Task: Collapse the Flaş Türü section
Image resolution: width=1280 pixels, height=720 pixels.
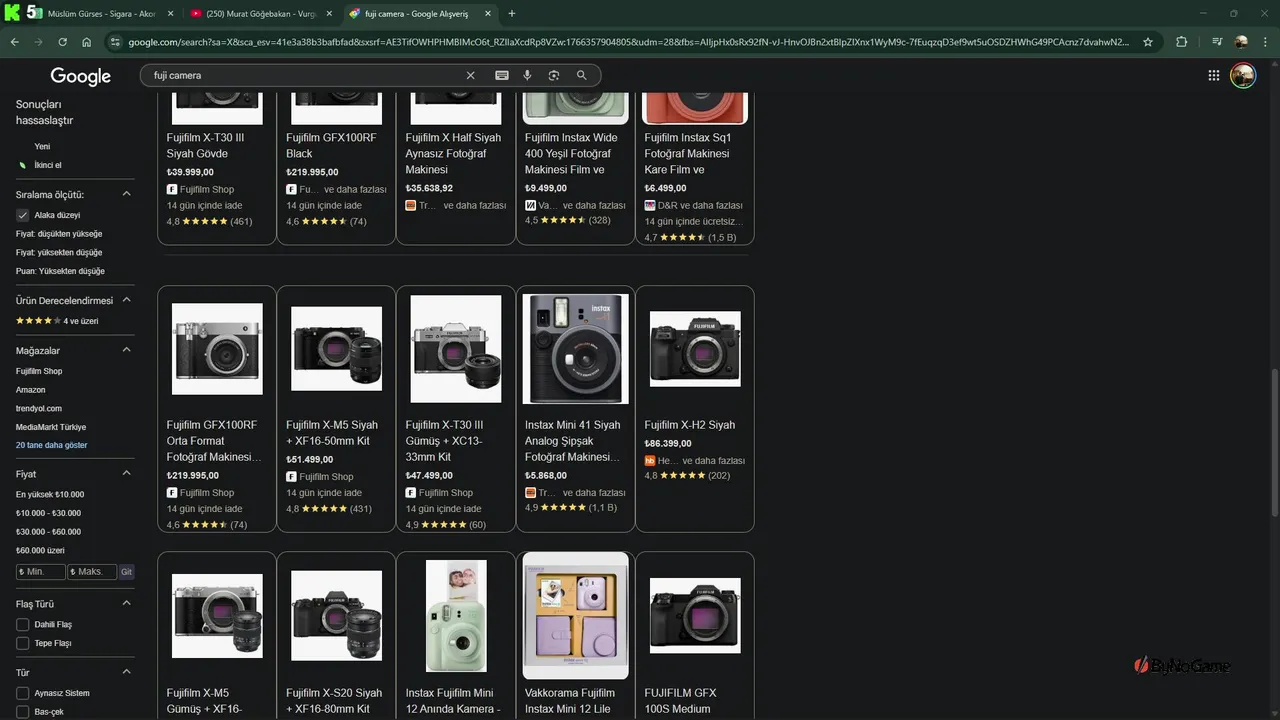Action: click(x=127, y=603)
